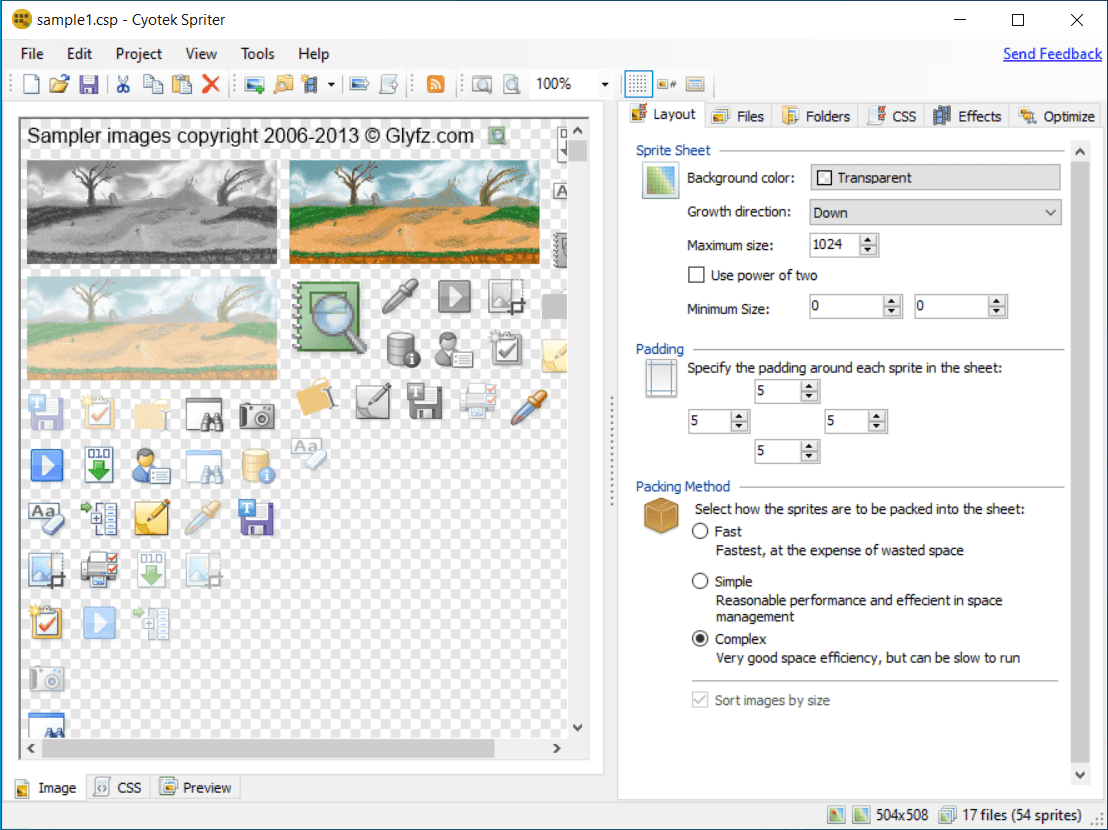
Task: Add image files with the green-plus picture icon
Action: (x=254, y=84)
